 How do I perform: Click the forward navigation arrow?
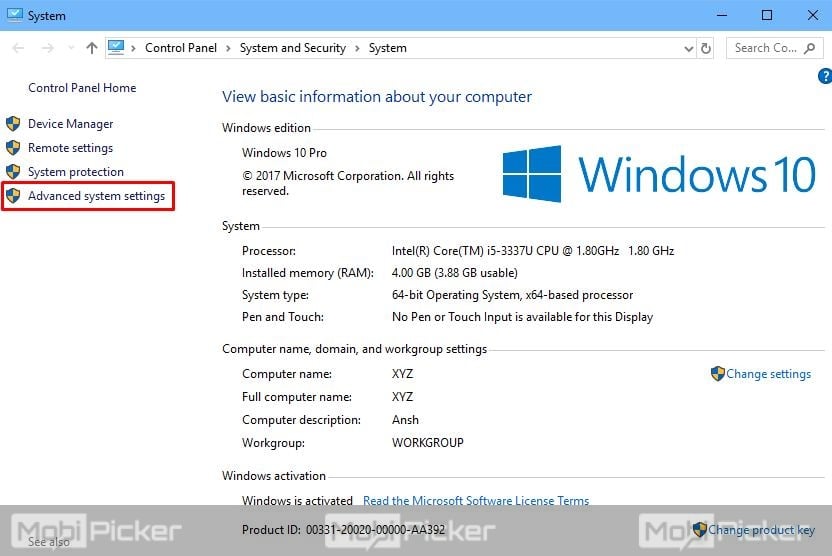(48, 48)
